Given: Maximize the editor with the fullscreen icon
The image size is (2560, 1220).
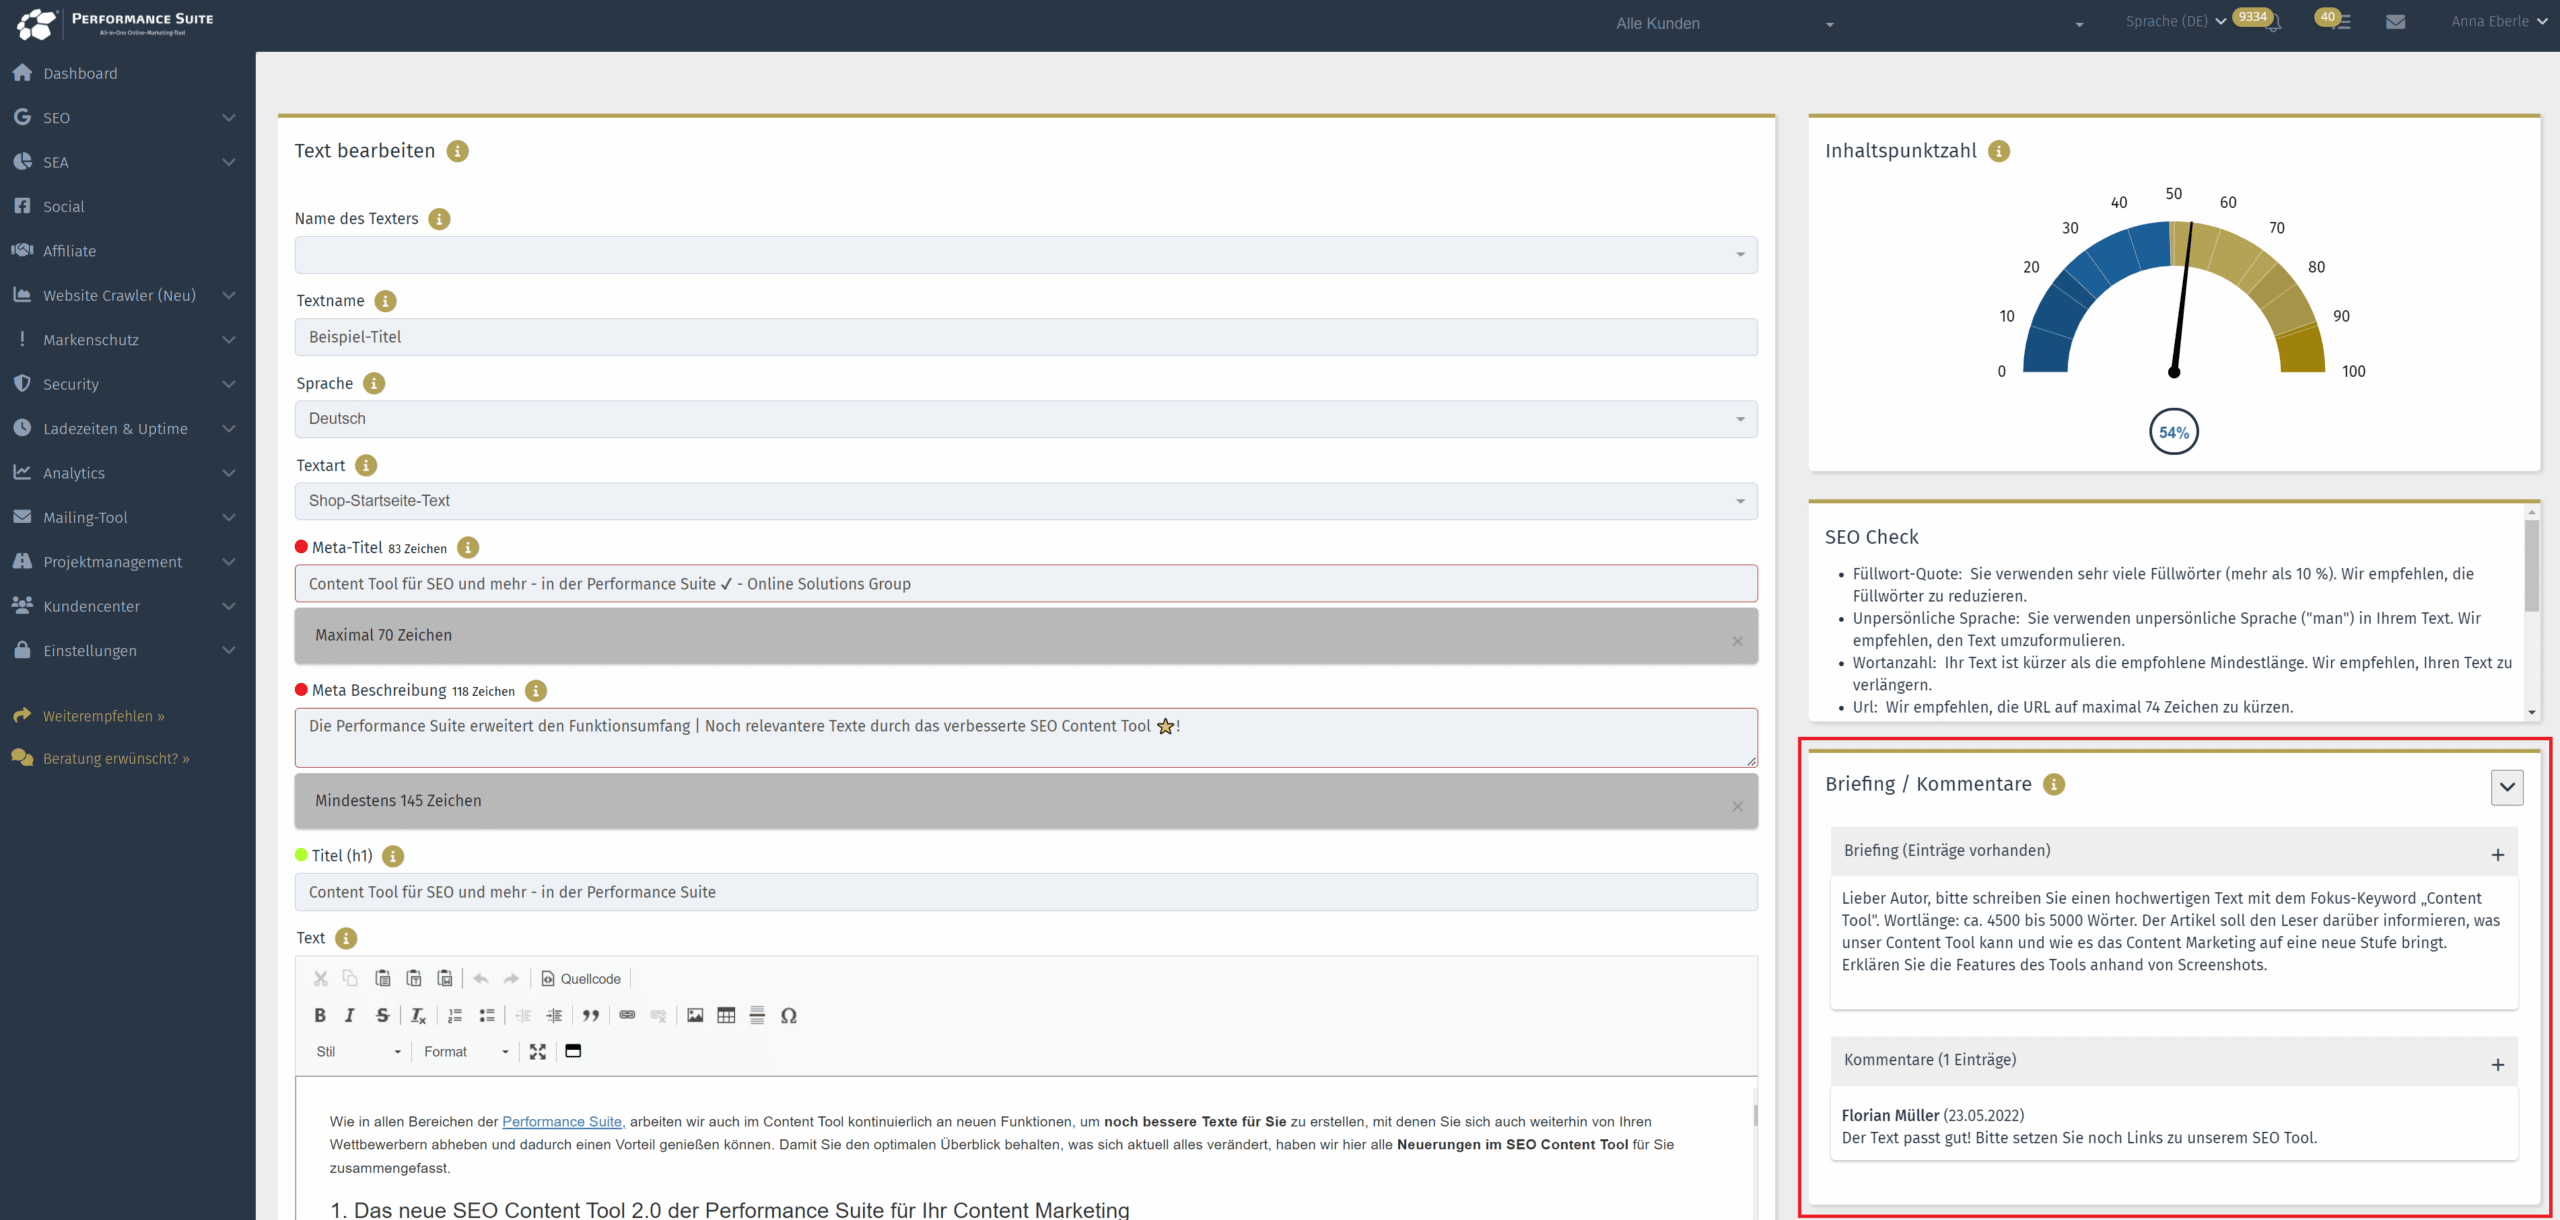Looking at the screenshot, I should point(538,1051).
